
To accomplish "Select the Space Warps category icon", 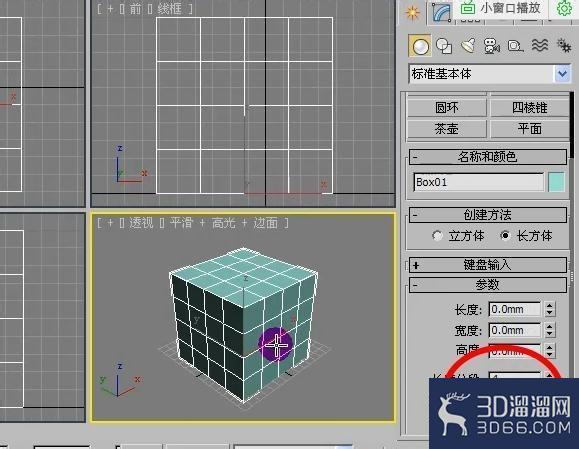I will 540,46.
